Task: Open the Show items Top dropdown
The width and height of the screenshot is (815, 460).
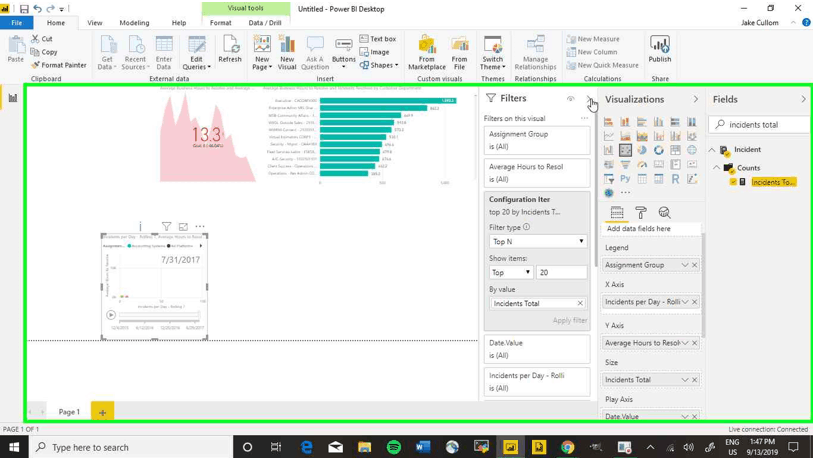Action: (511, 272)
